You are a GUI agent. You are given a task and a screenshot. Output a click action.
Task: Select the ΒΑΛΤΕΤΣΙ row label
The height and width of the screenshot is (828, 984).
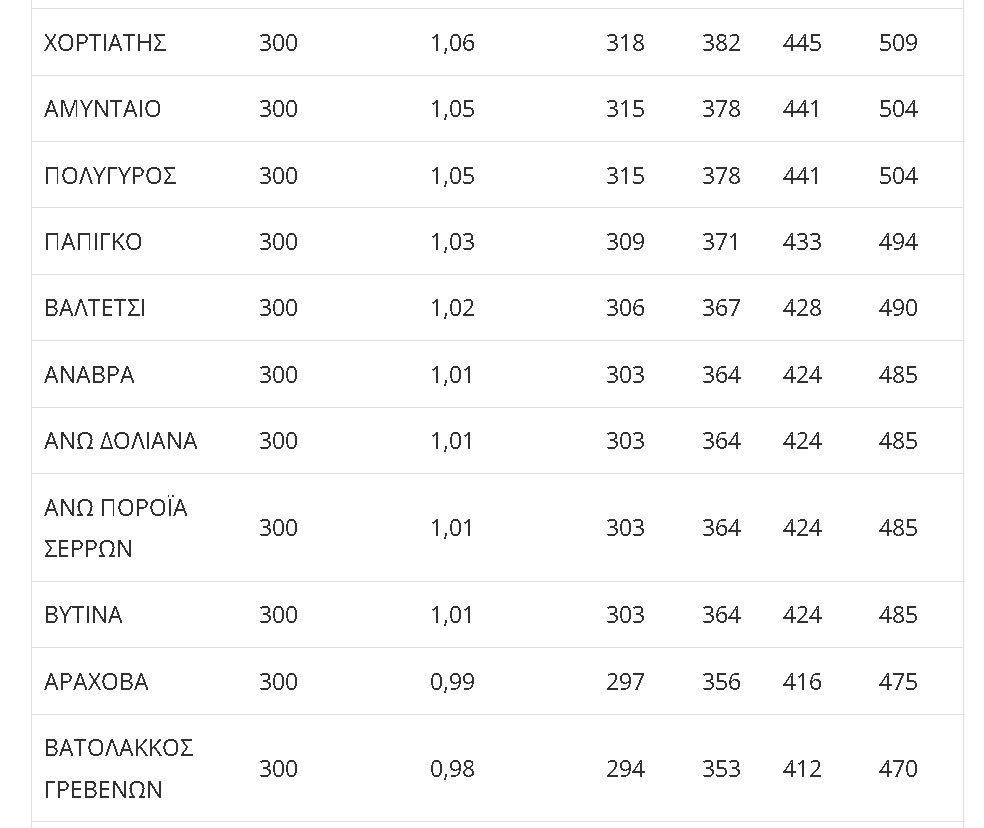pyautogui.click(x=94, y=308)
